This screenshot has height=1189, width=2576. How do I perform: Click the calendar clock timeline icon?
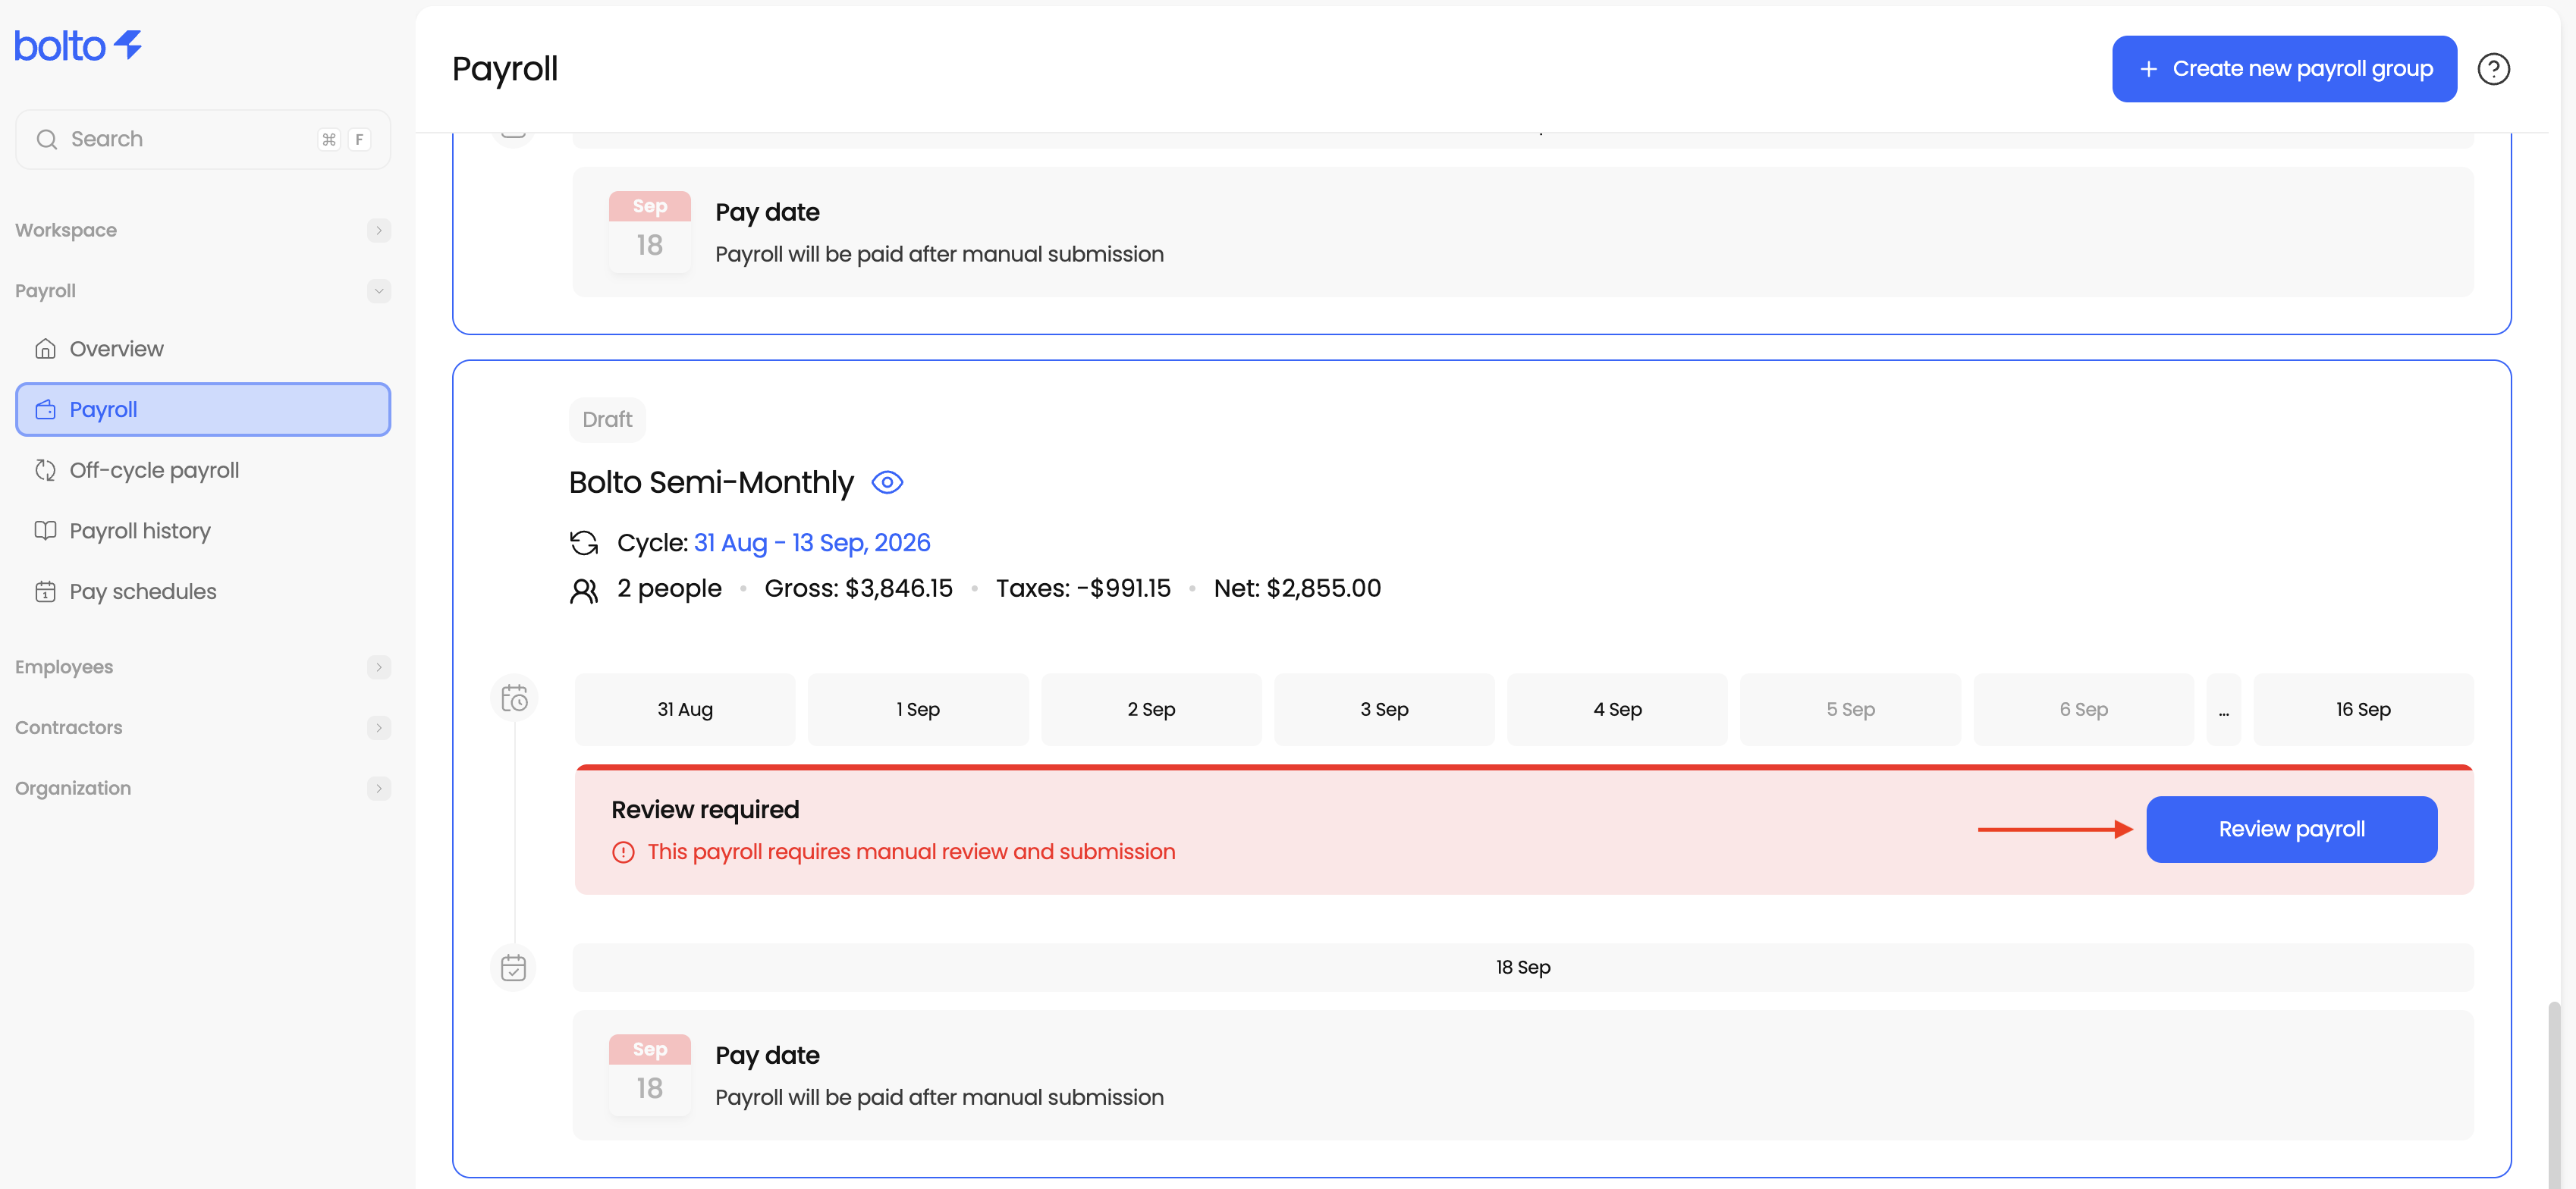tap(514, 698)
